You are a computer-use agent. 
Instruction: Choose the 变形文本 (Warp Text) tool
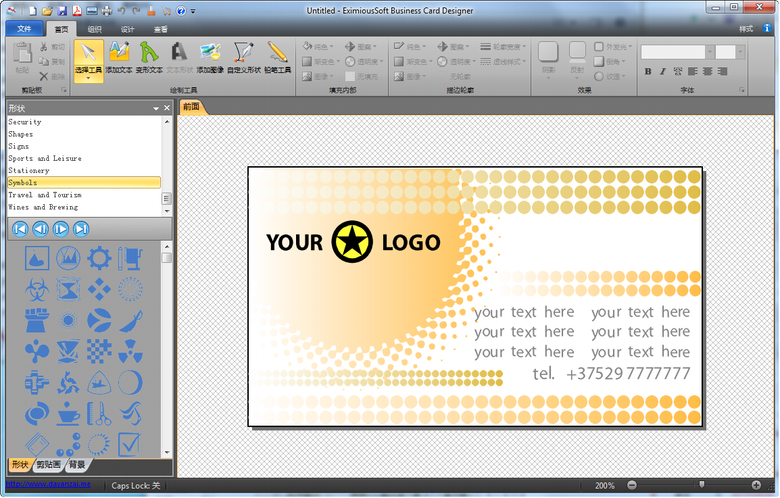tap(149, 56)
